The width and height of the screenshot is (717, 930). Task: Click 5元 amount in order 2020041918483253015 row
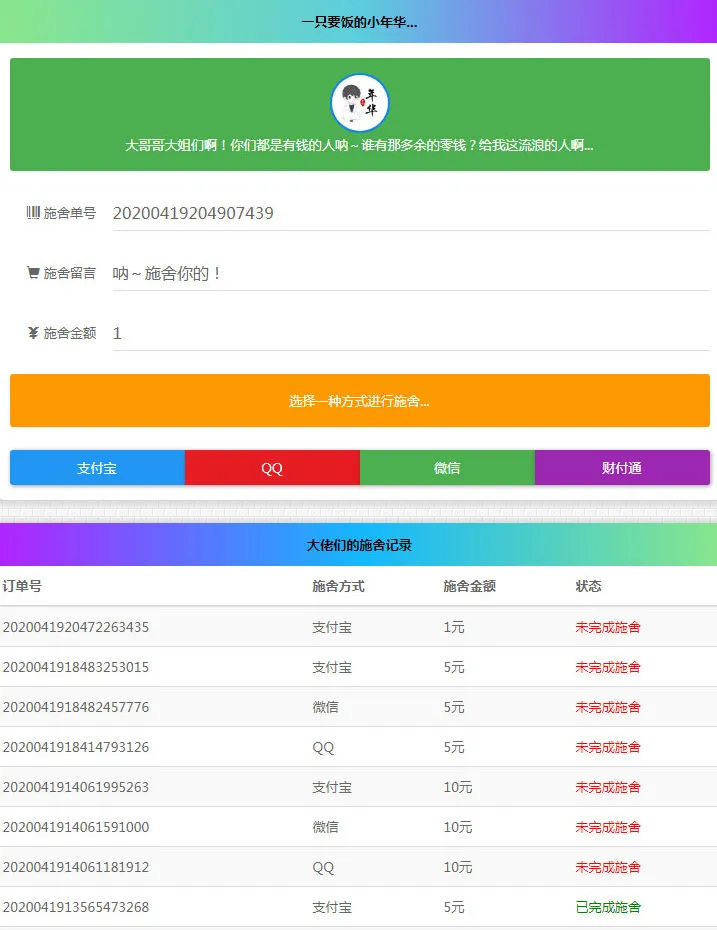(x=454, y=667)
